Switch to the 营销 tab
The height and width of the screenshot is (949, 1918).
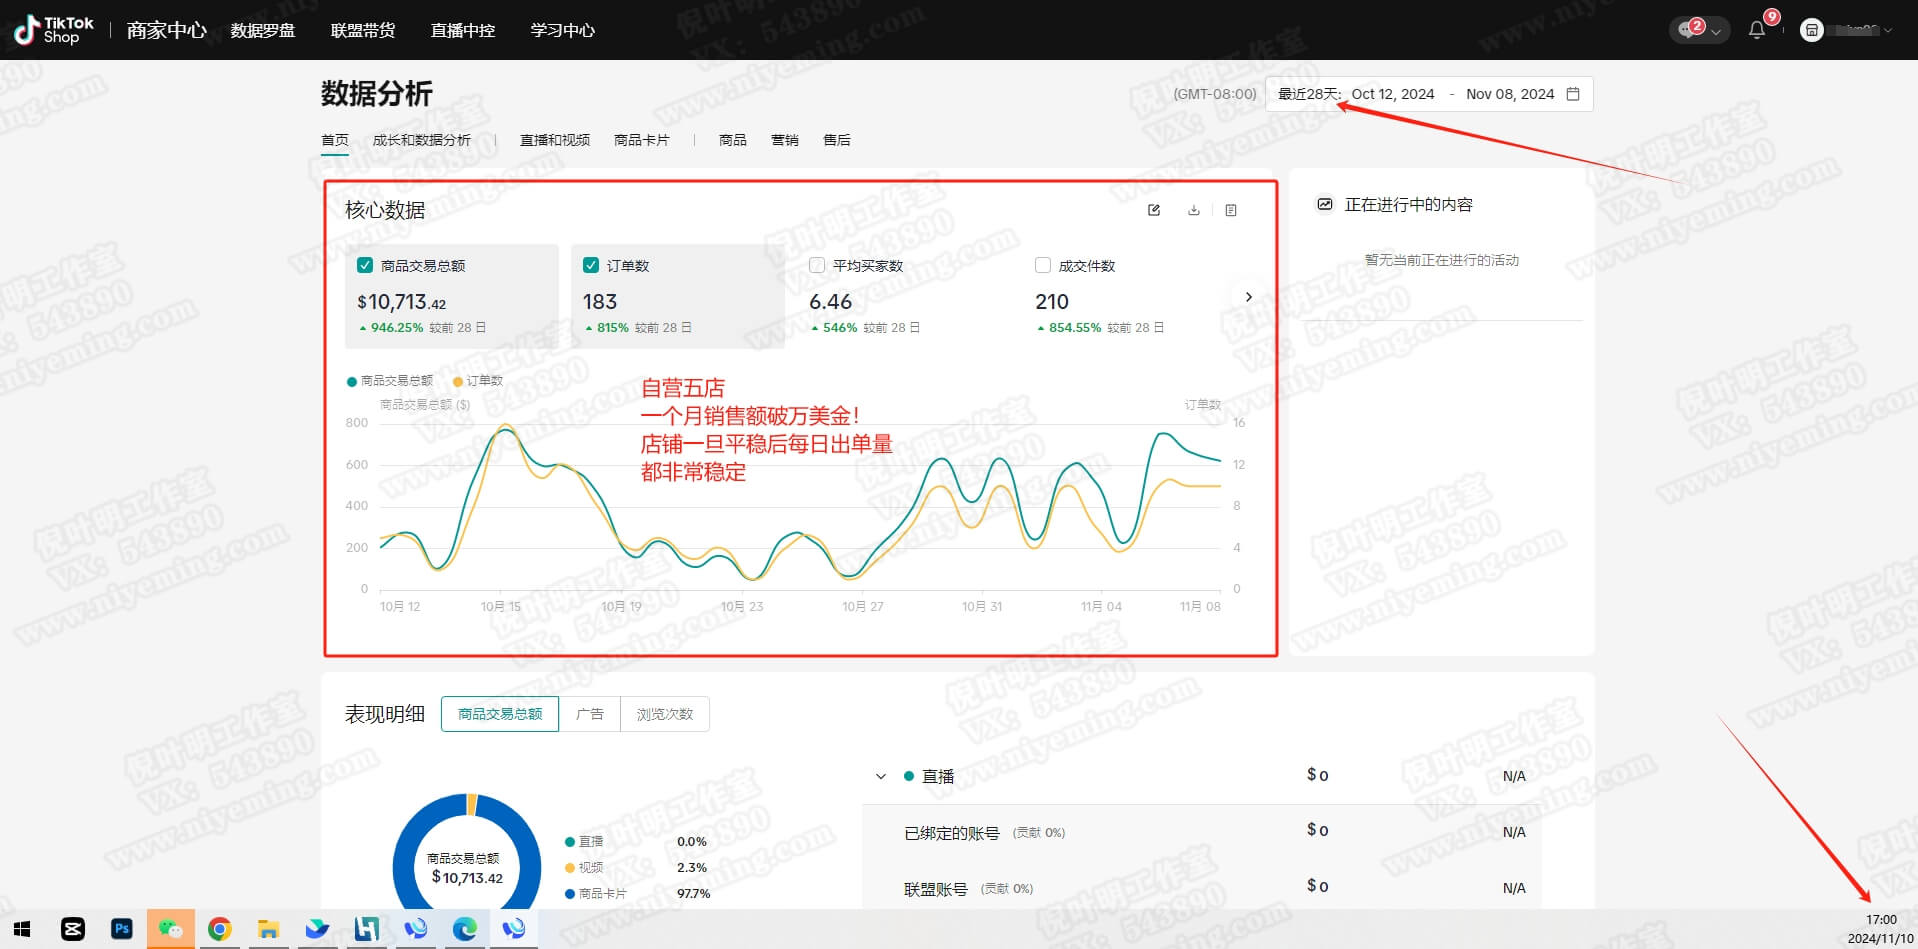click(785, 140)
